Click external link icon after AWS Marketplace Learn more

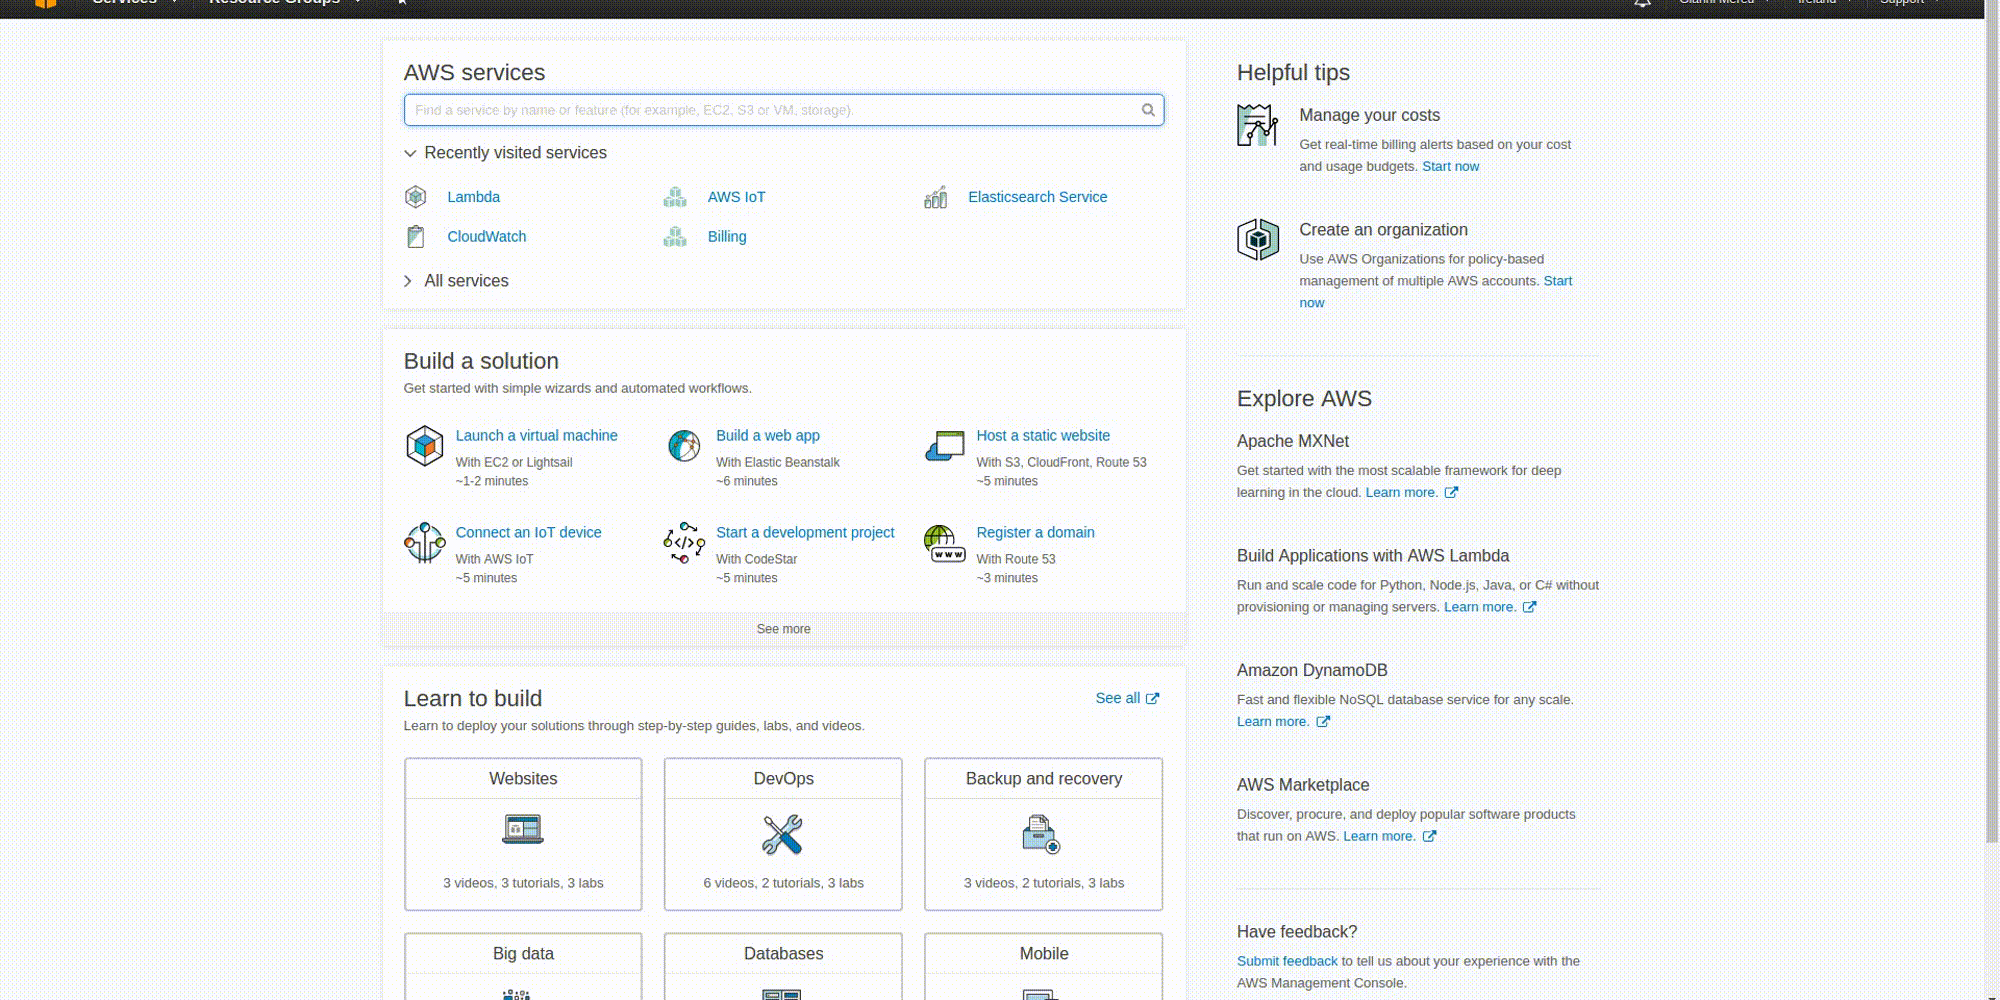tap(1429, 837)
